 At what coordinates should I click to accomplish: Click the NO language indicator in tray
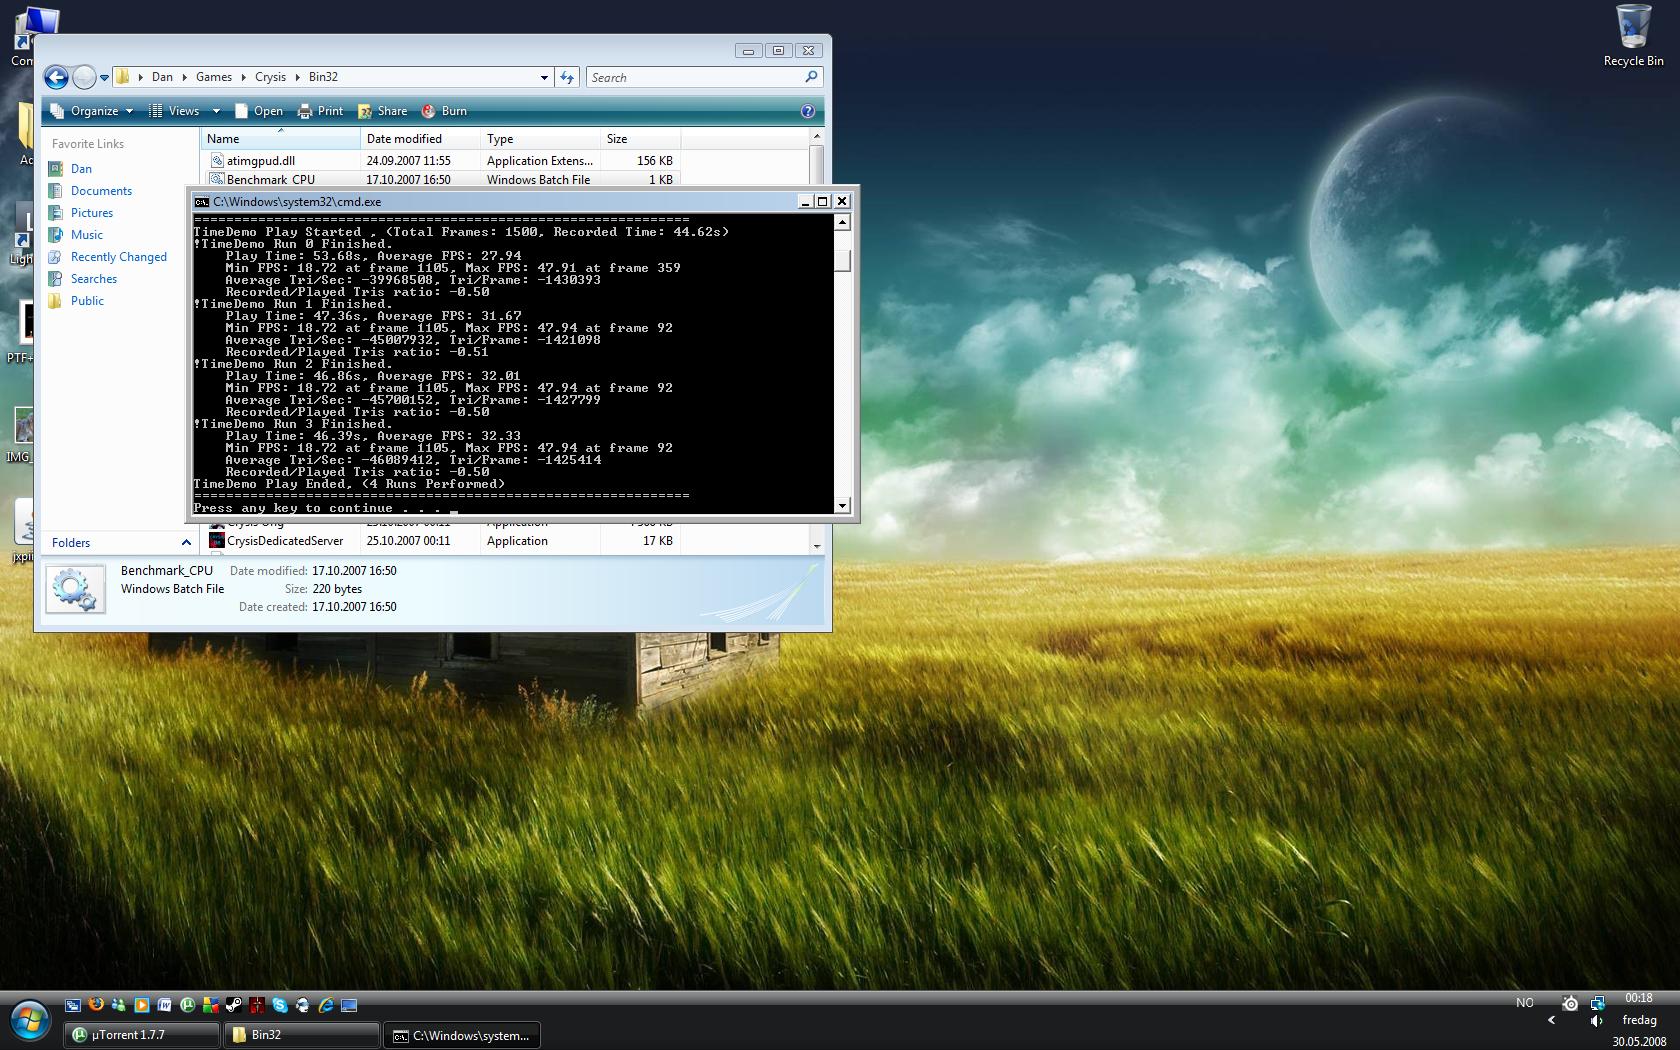pyautogui.click(x=1524, y=1002)
